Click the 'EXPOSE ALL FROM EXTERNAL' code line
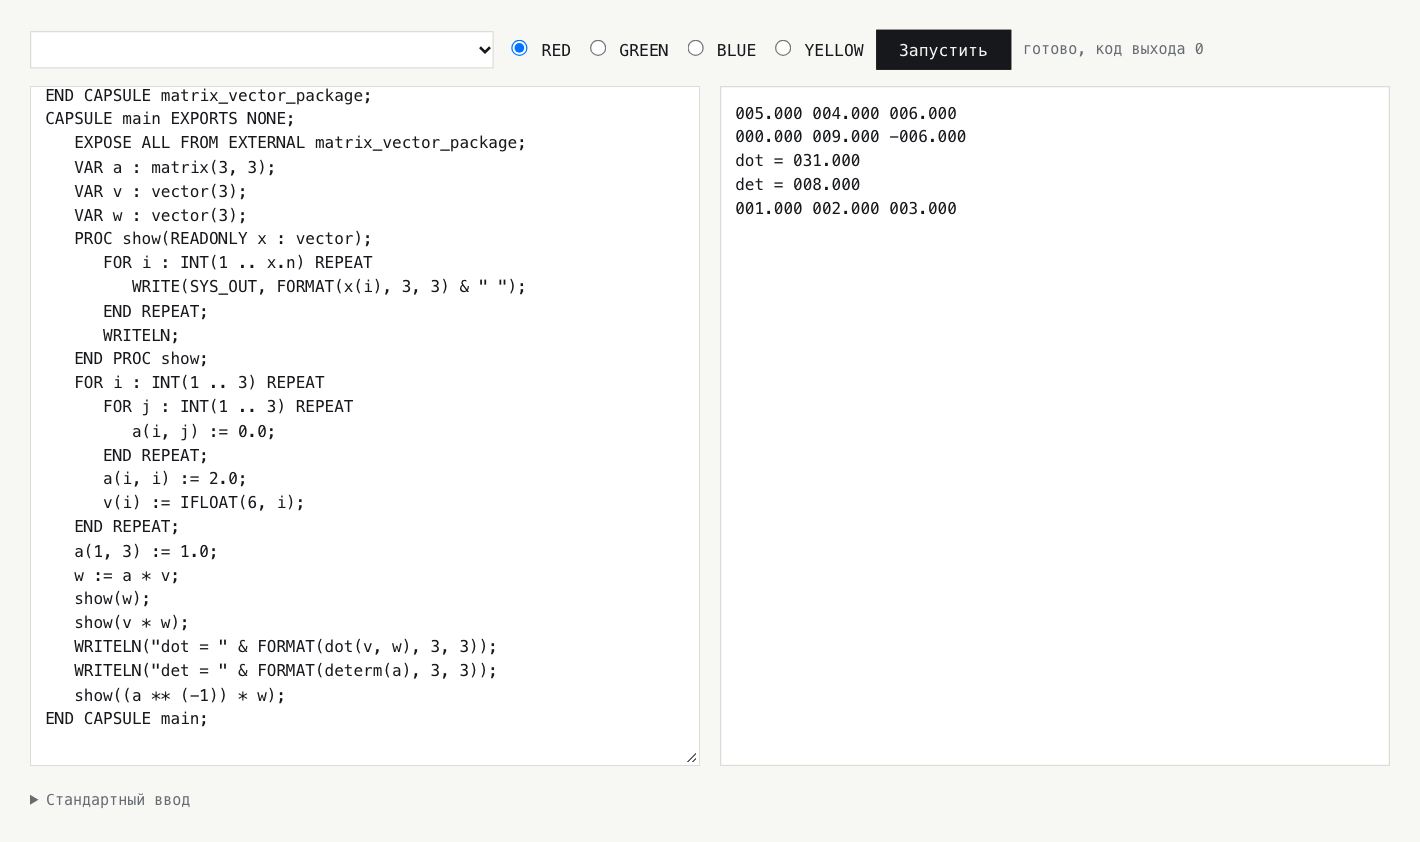 coord(300,143)
